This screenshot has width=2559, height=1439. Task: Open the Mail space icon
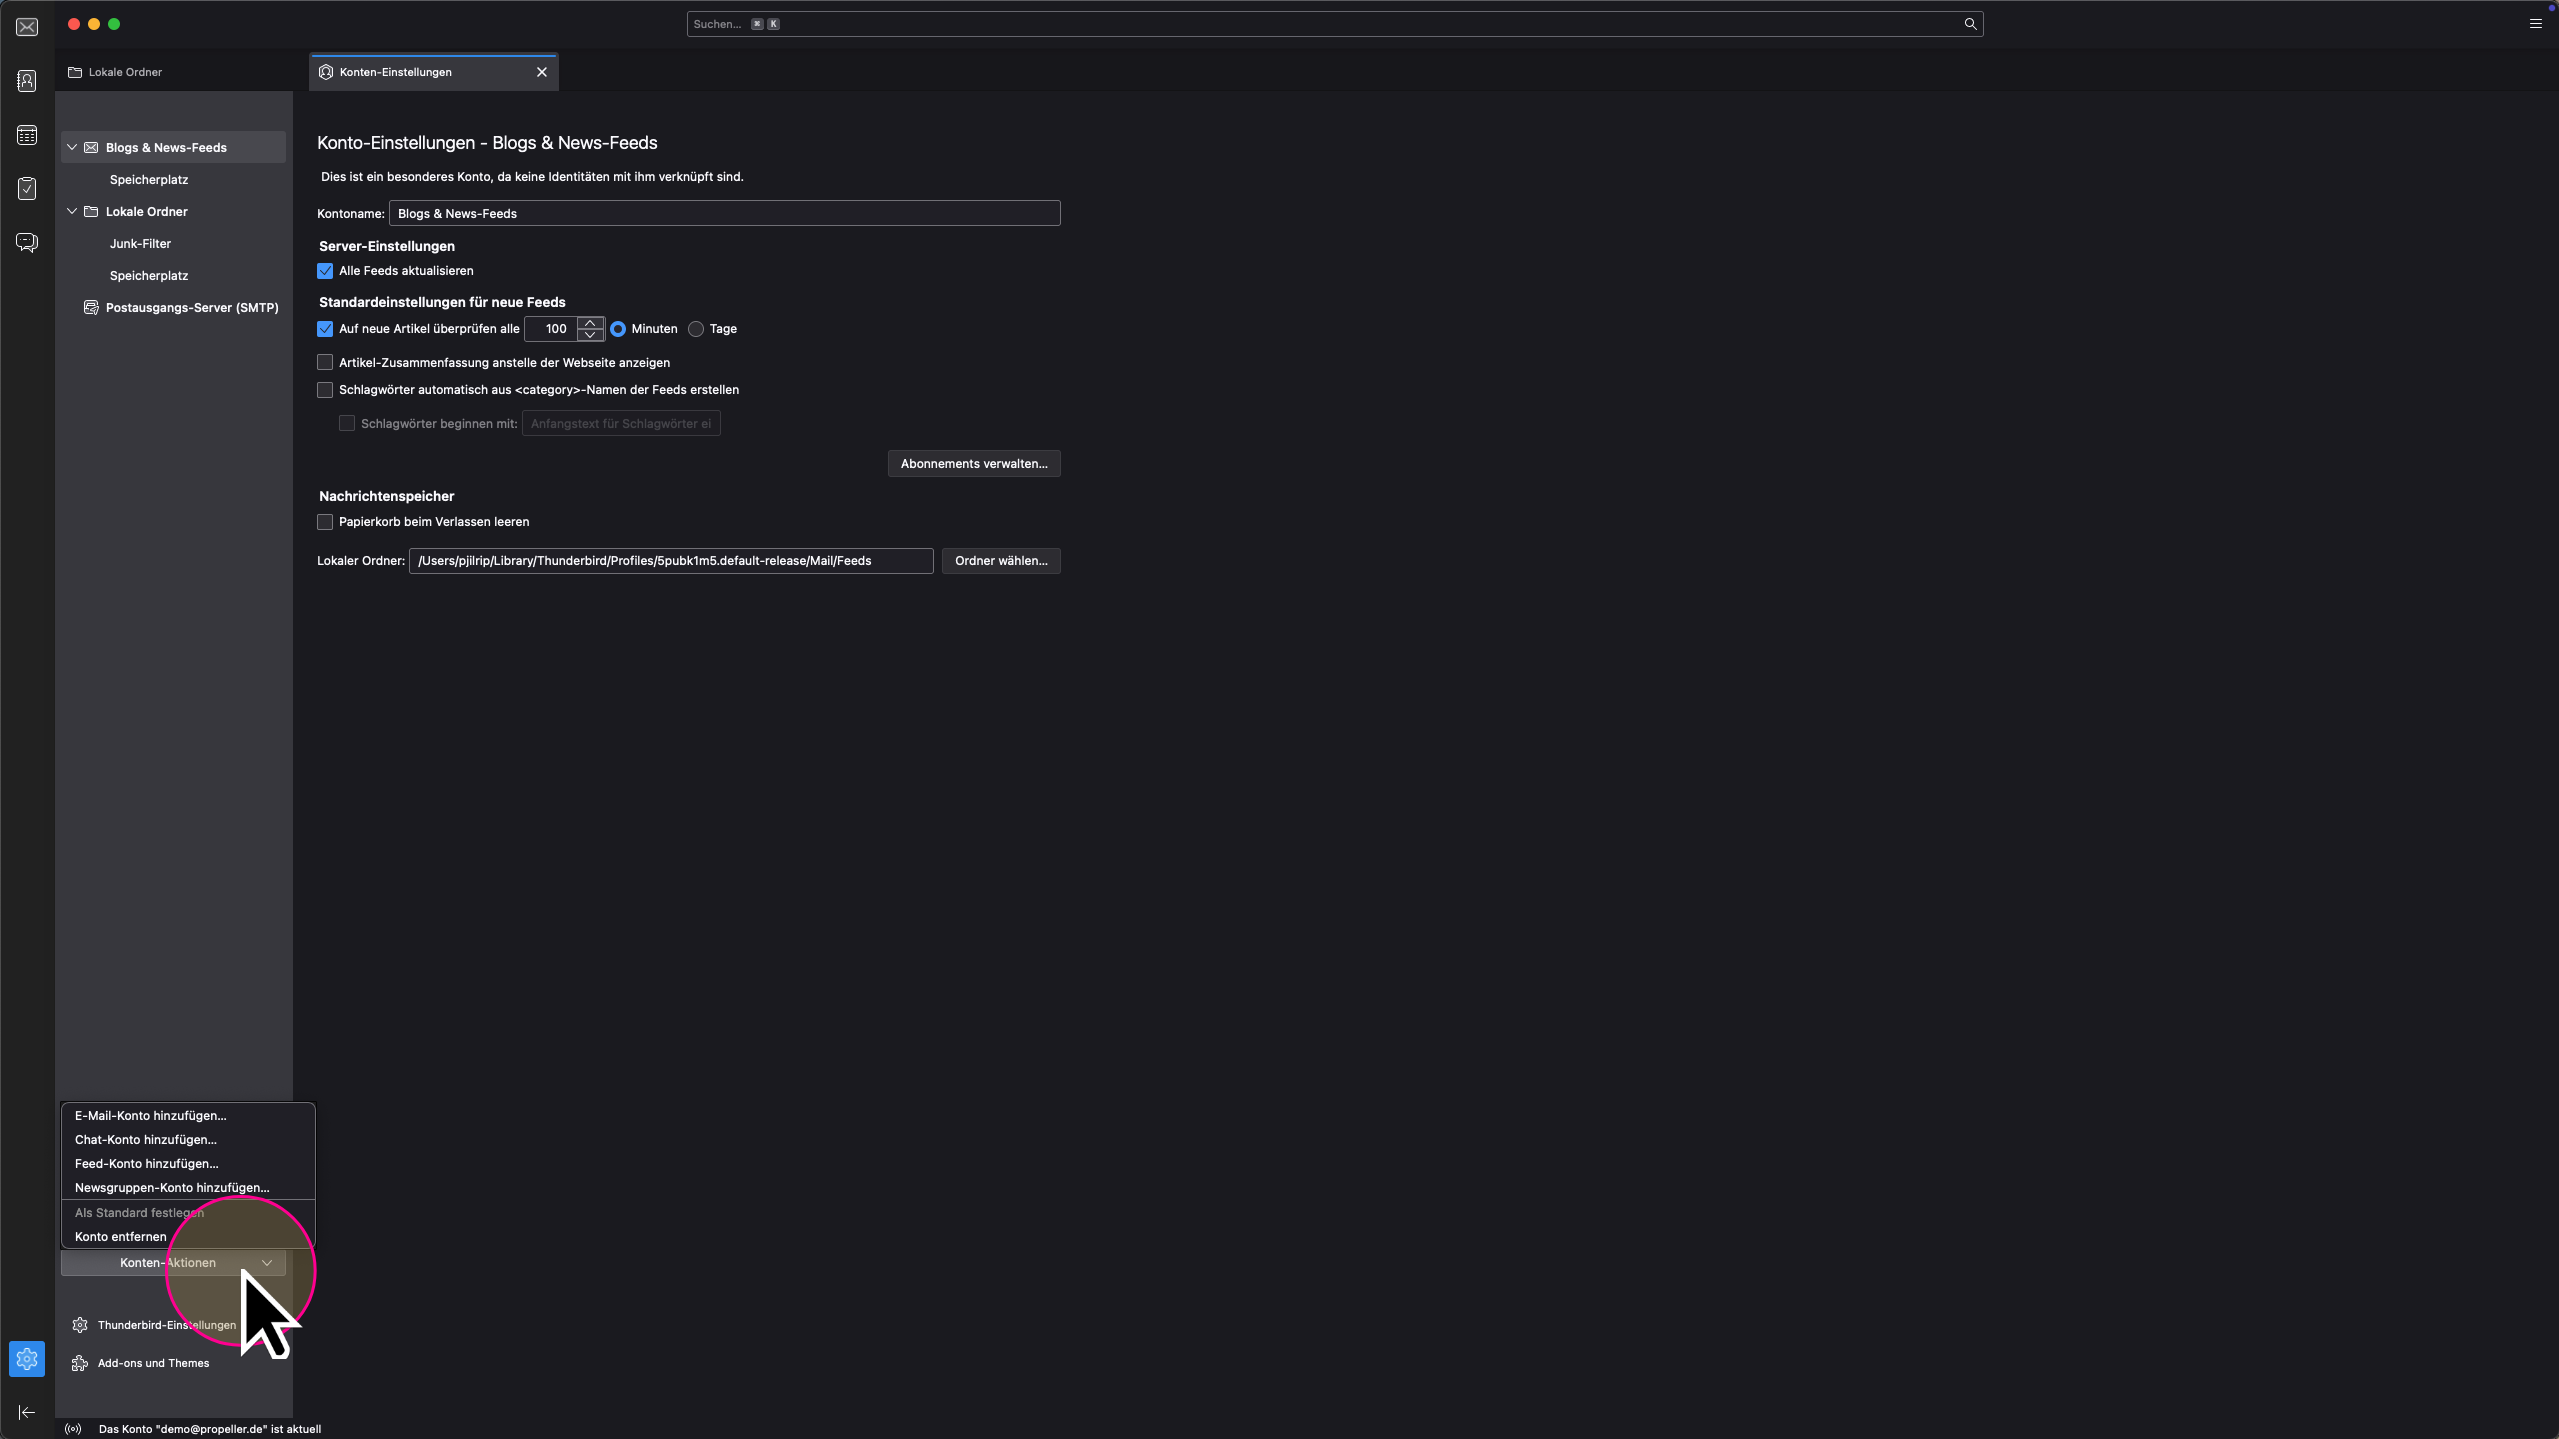tap(27, 27)
